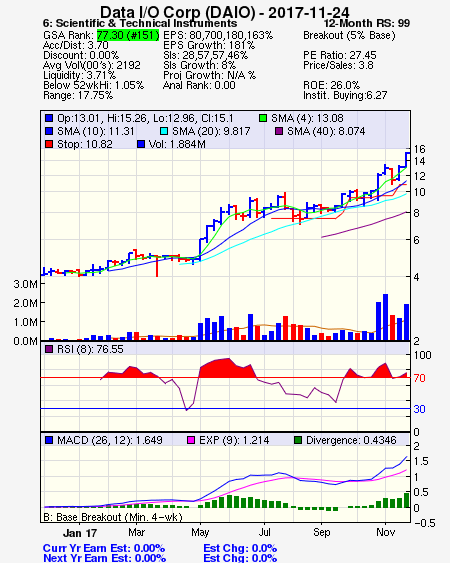Click the green SMA (4) legend swatch
This screenshot has width=450, height=563.
[263, 118]
